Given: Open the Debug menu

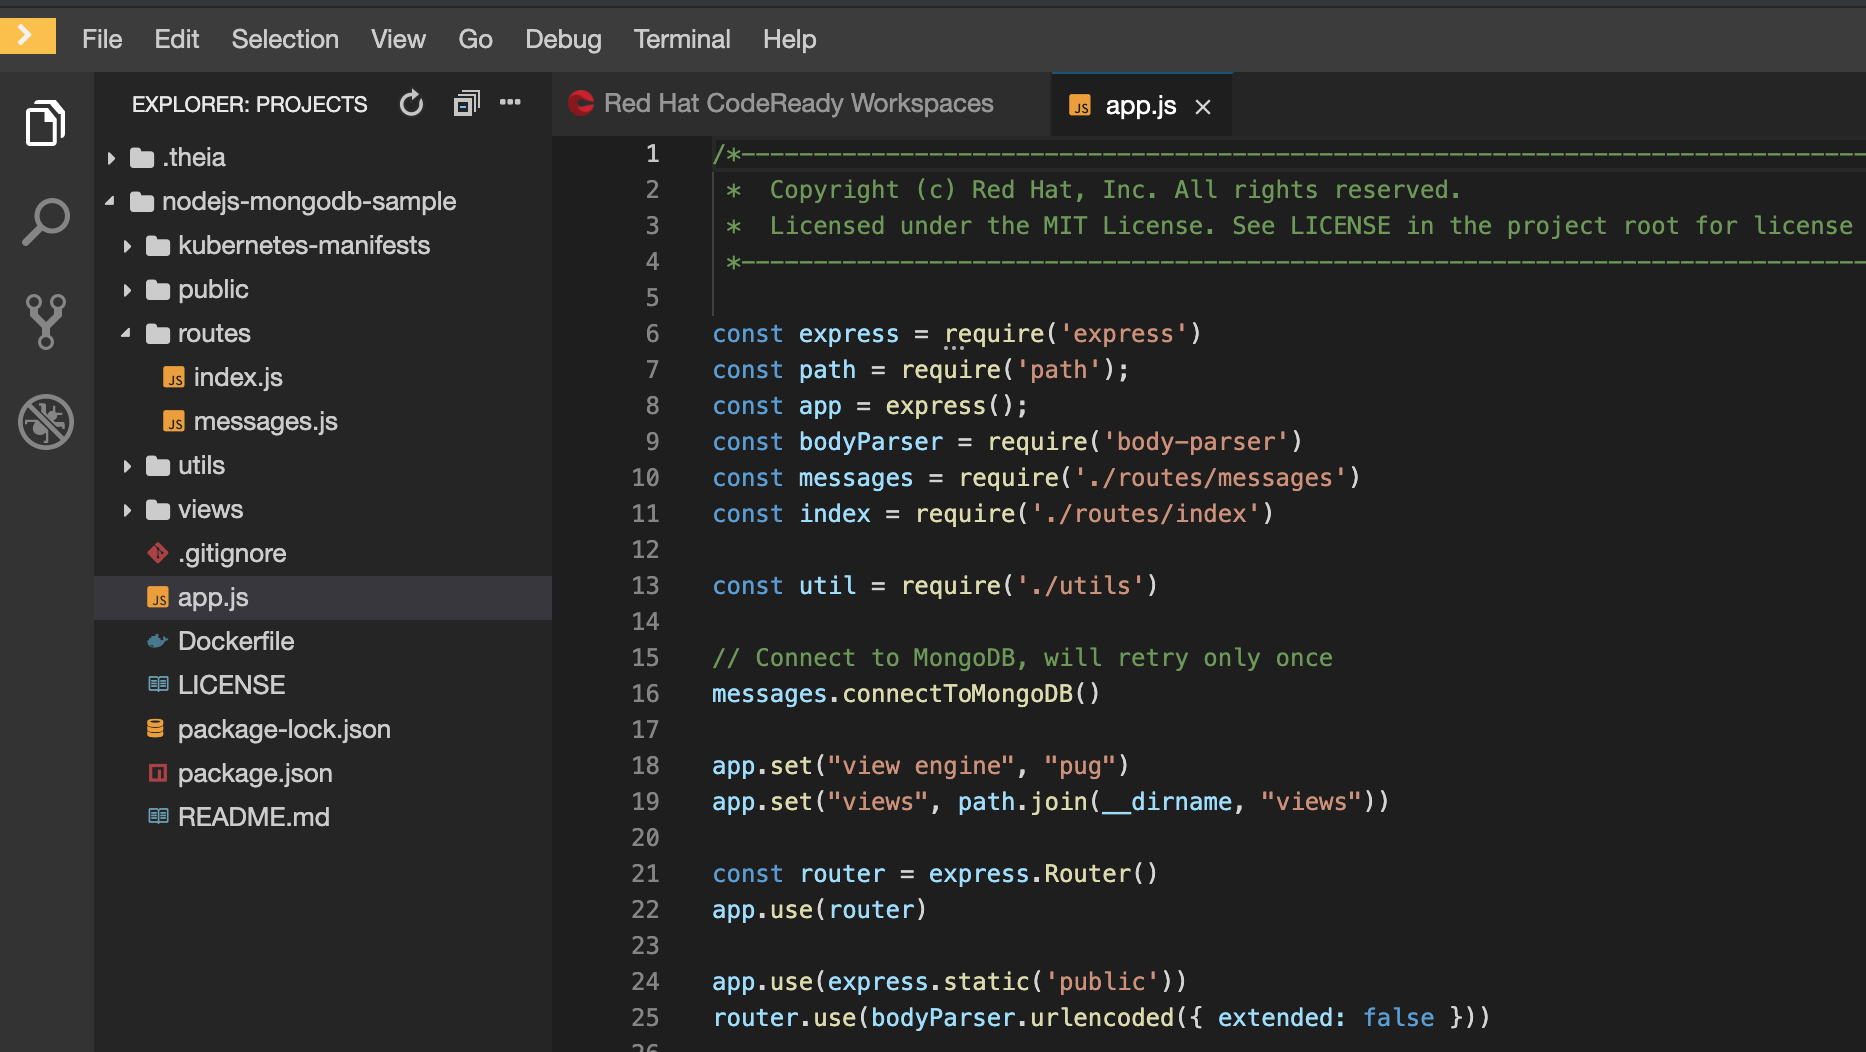Looking at the screenshot, I should 563,39.
